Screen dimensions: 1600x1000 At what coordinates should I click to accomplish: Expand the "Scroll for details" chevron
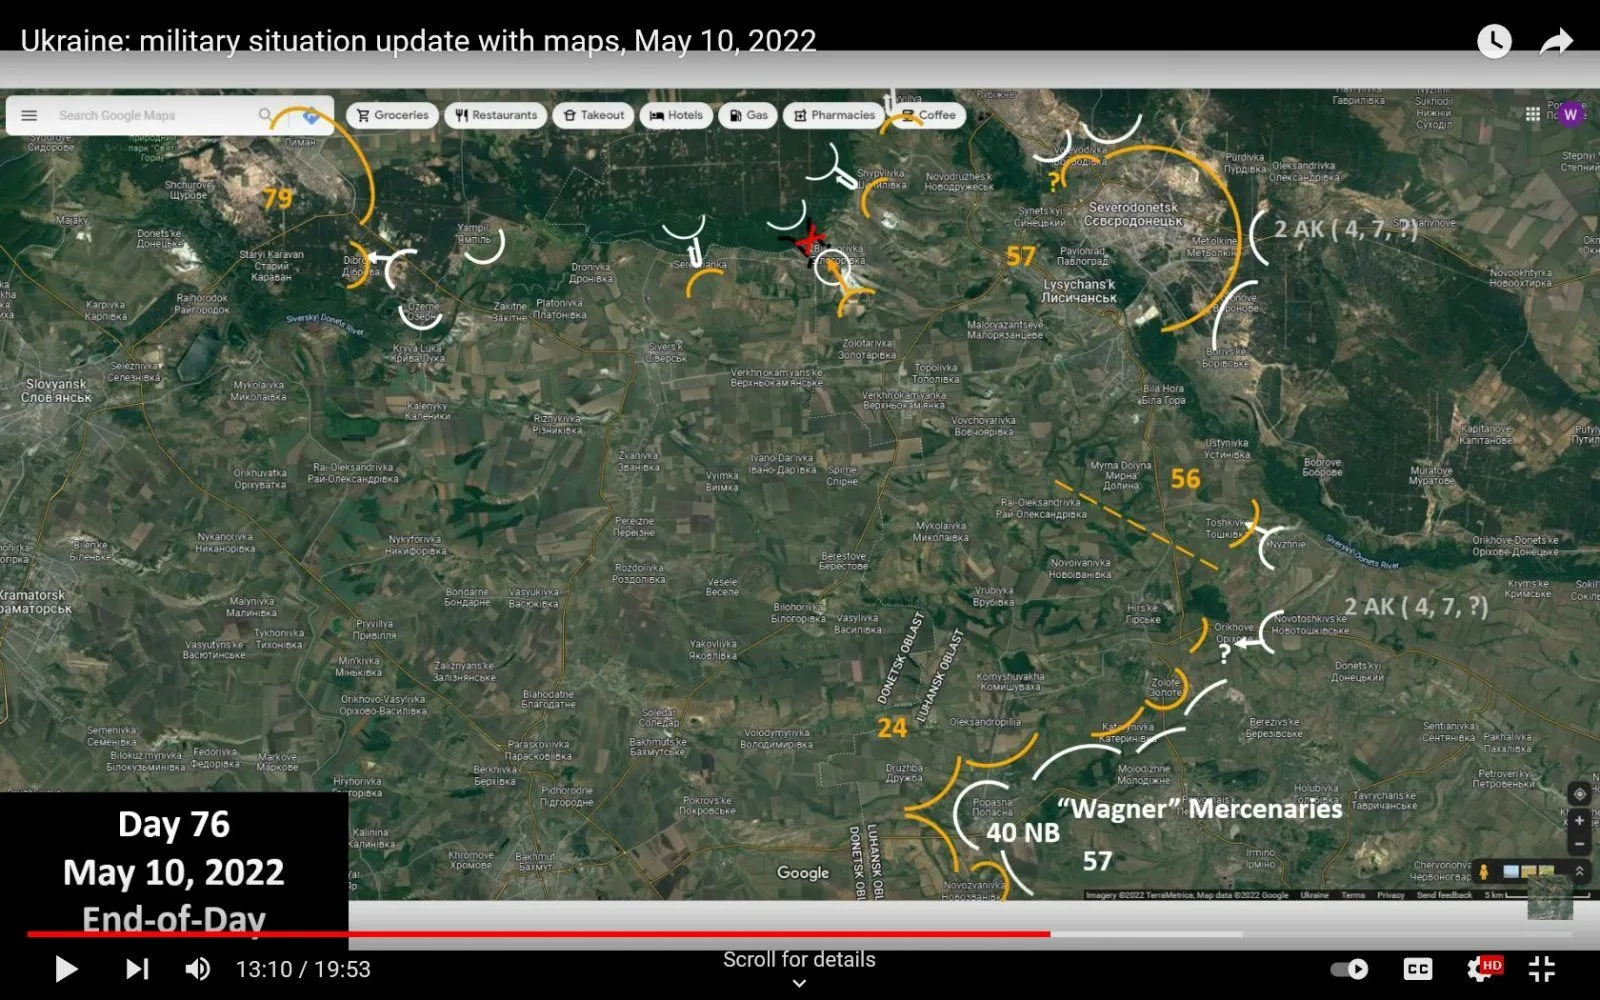click(799, 983)
